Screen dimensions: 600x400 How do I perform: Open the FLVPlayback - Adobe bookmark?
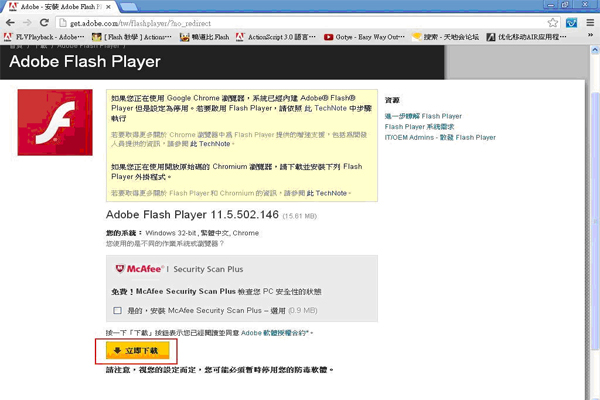44,37
